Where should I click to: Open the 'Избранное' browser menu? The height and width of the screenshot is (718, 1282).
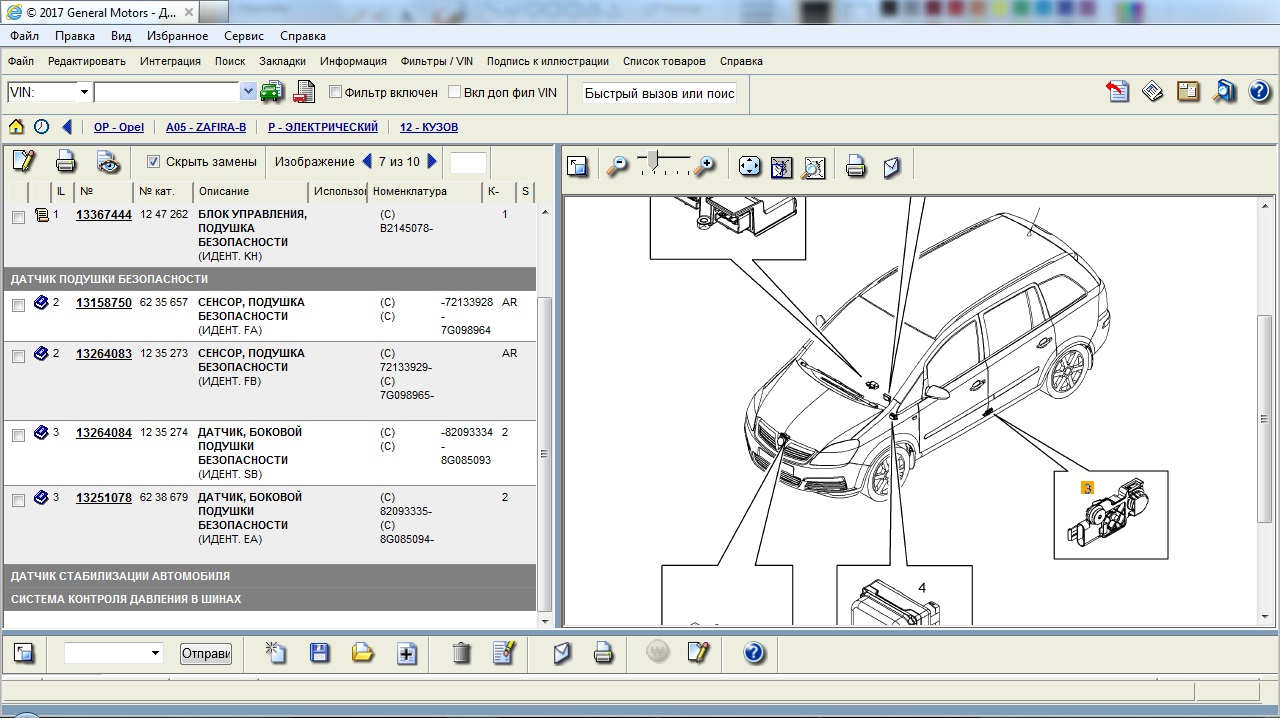(x=177, y=36)
